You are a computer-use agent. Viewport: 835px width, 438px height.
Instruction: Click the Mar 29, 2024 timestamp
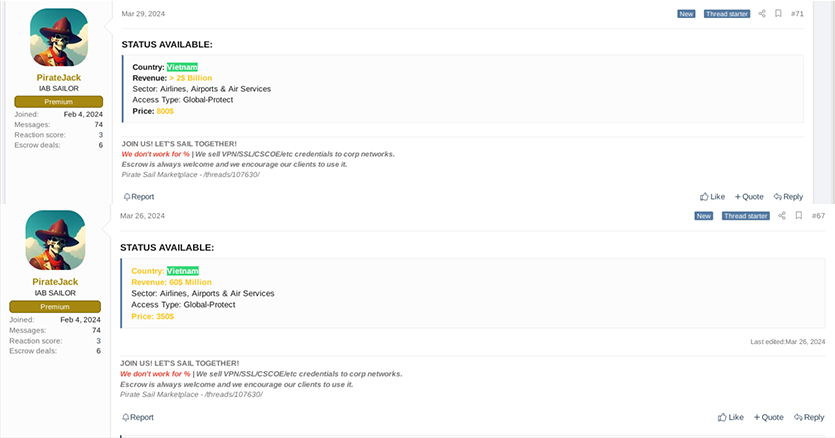(x=143, y=14)
